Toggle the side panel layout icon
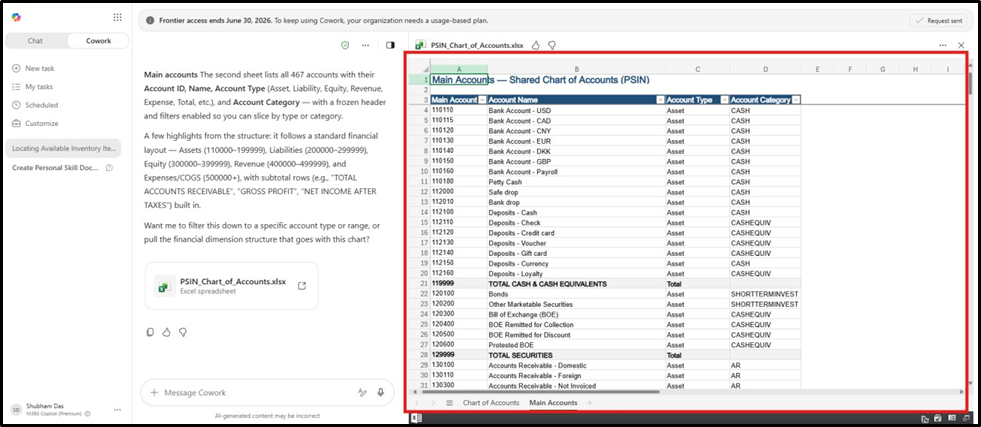This screenshot has width=981, height=427. 390,45
